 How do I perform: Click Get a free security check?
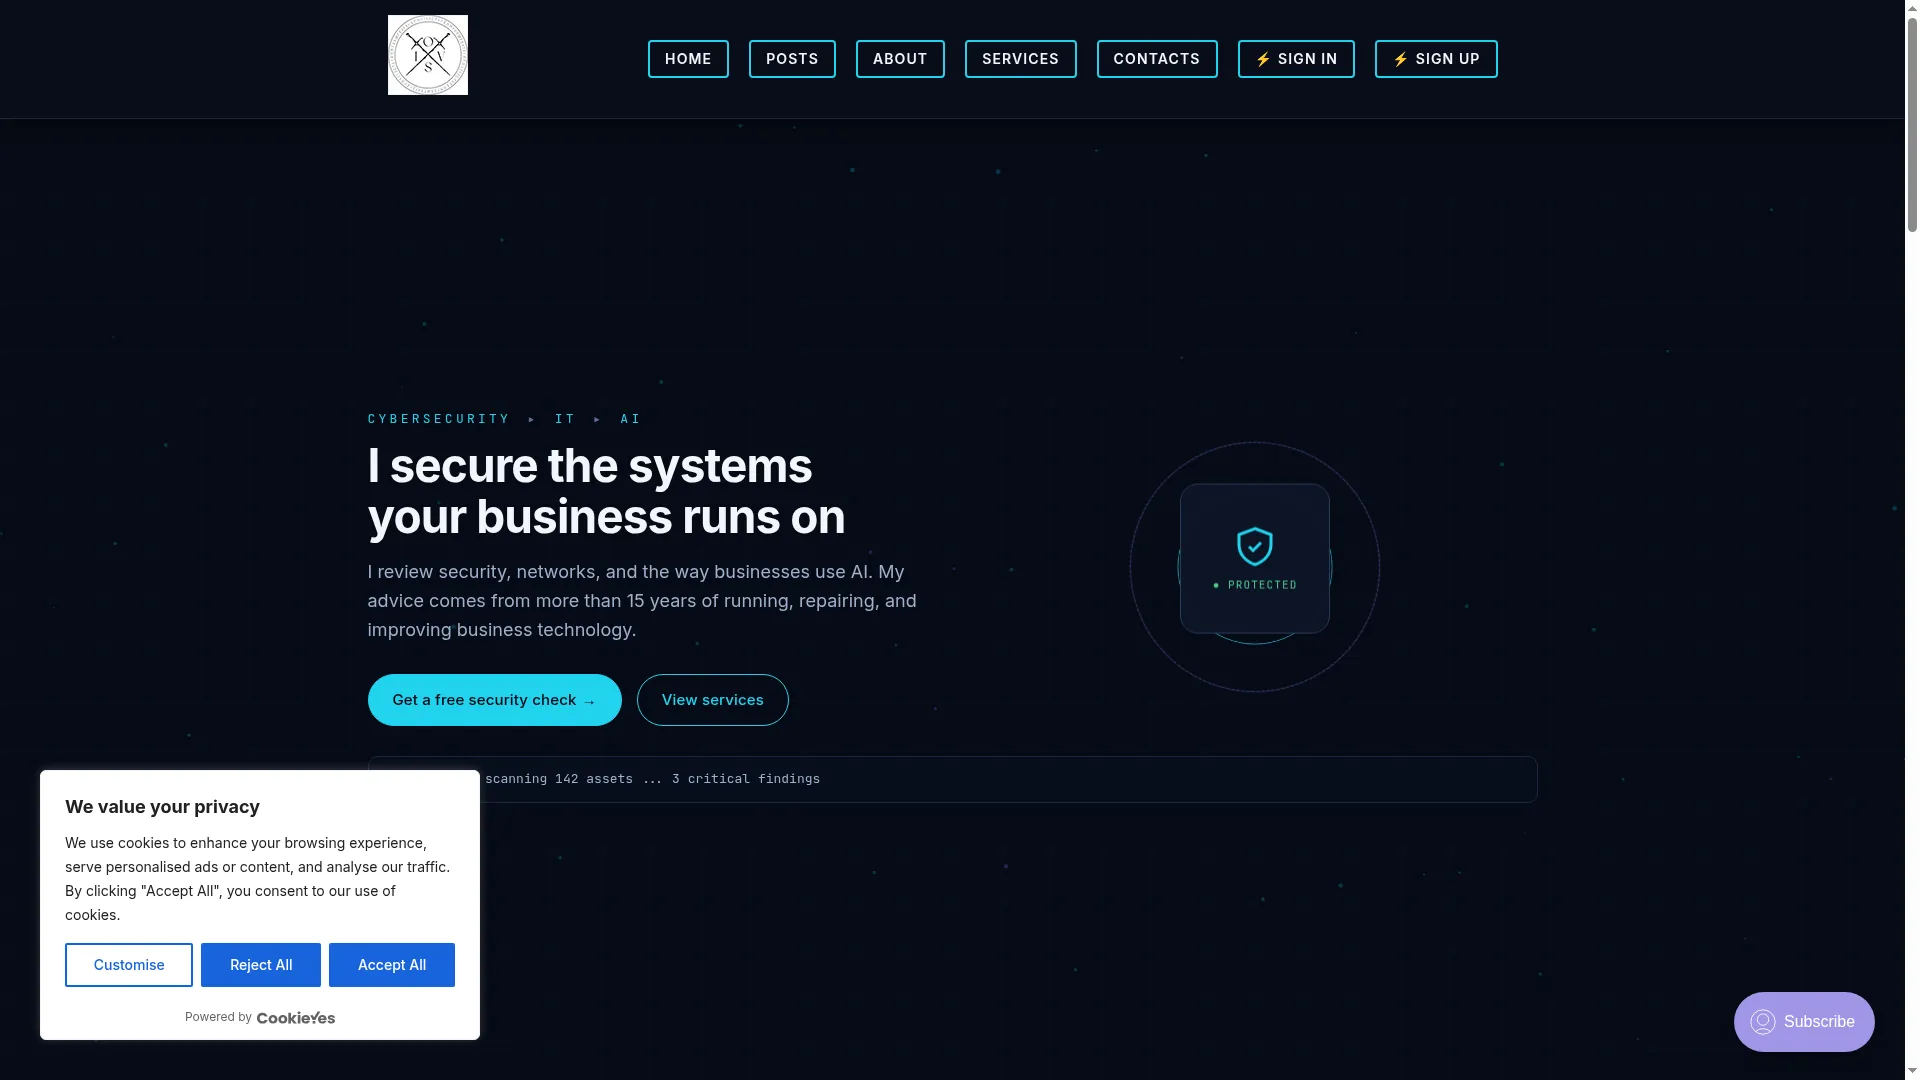494,700
